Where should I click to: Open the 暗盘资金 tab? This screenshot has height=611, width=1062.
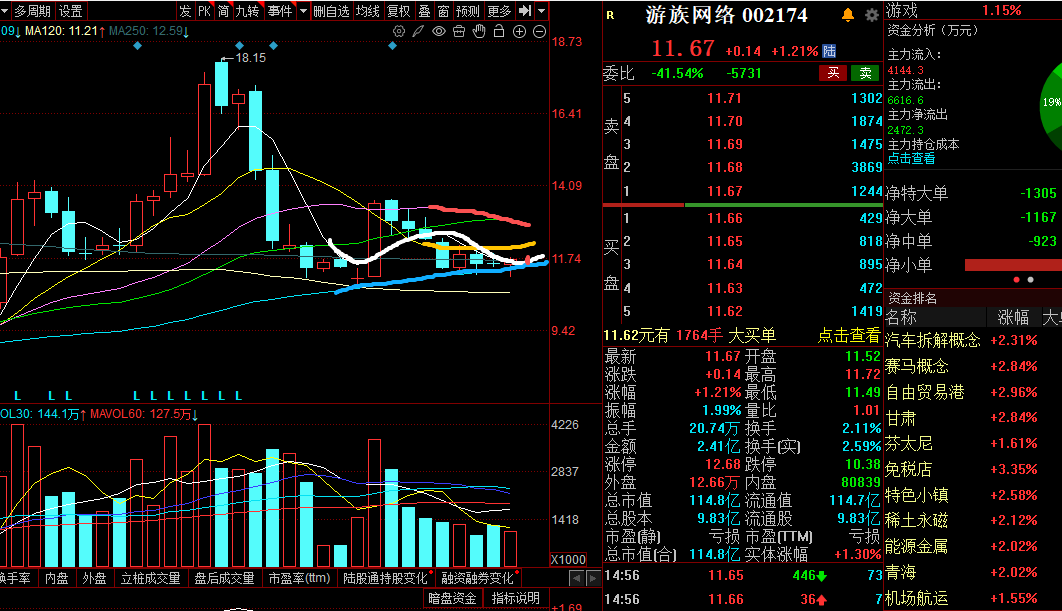click(x=452, y=598)
